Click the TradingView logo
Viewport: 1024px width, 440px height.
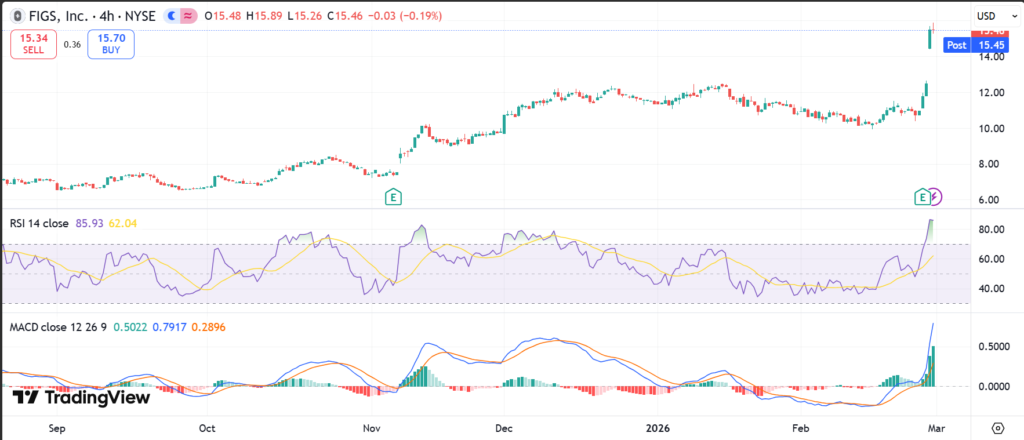coord(81,397)
